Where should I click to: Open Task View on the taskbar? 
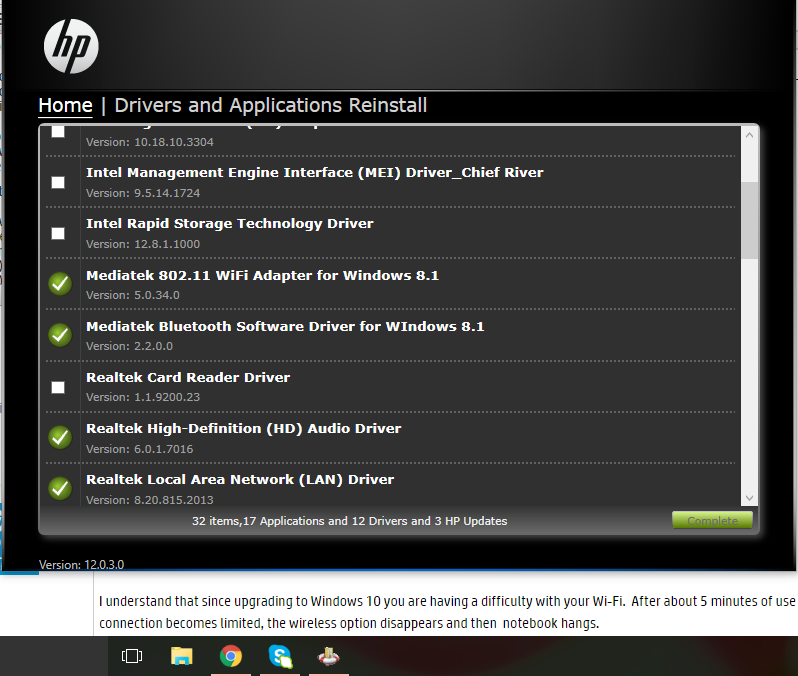132,656
